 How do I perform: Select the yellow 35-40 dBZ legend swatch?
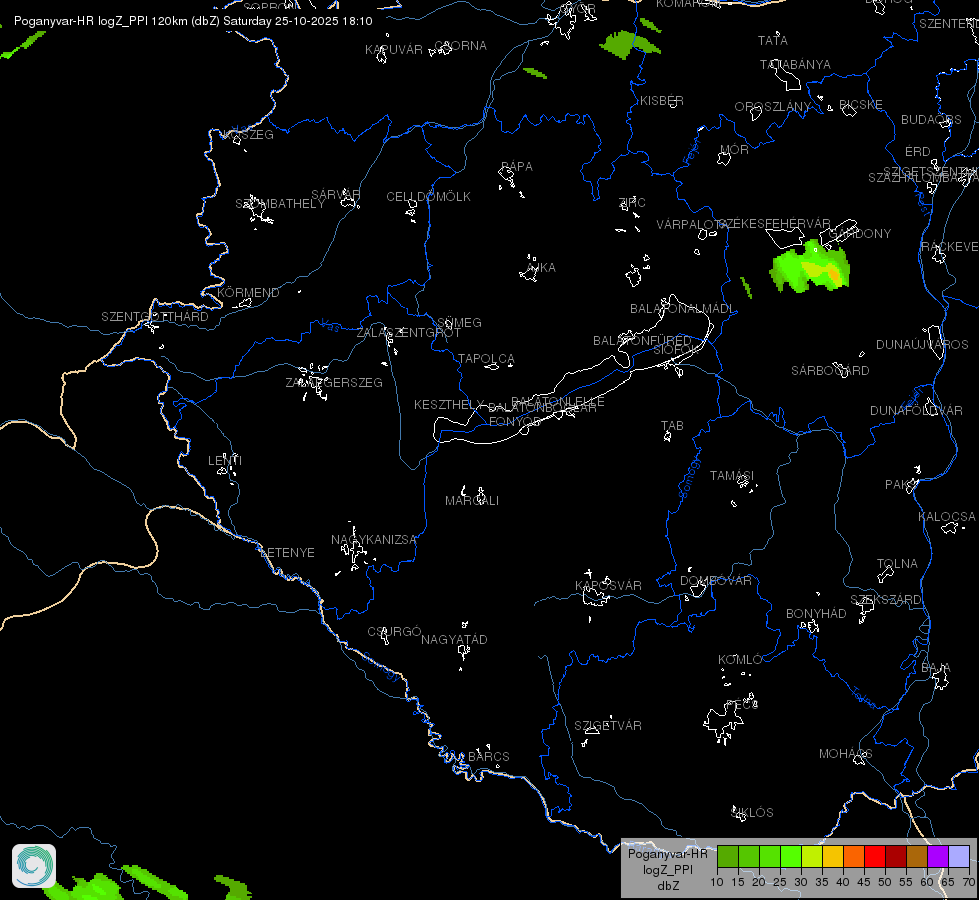point(833,856)
